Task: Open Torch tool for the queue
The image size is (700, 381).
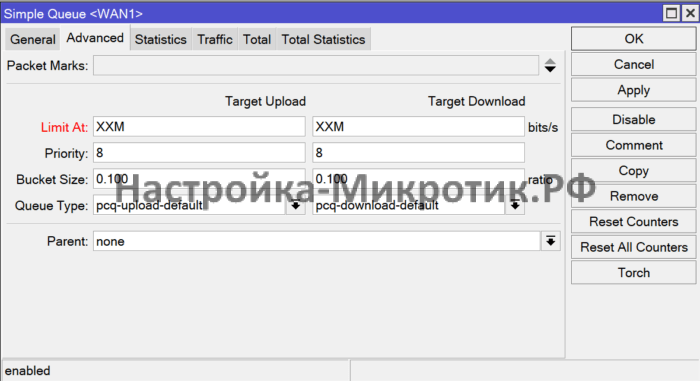Action: [633, 272]
